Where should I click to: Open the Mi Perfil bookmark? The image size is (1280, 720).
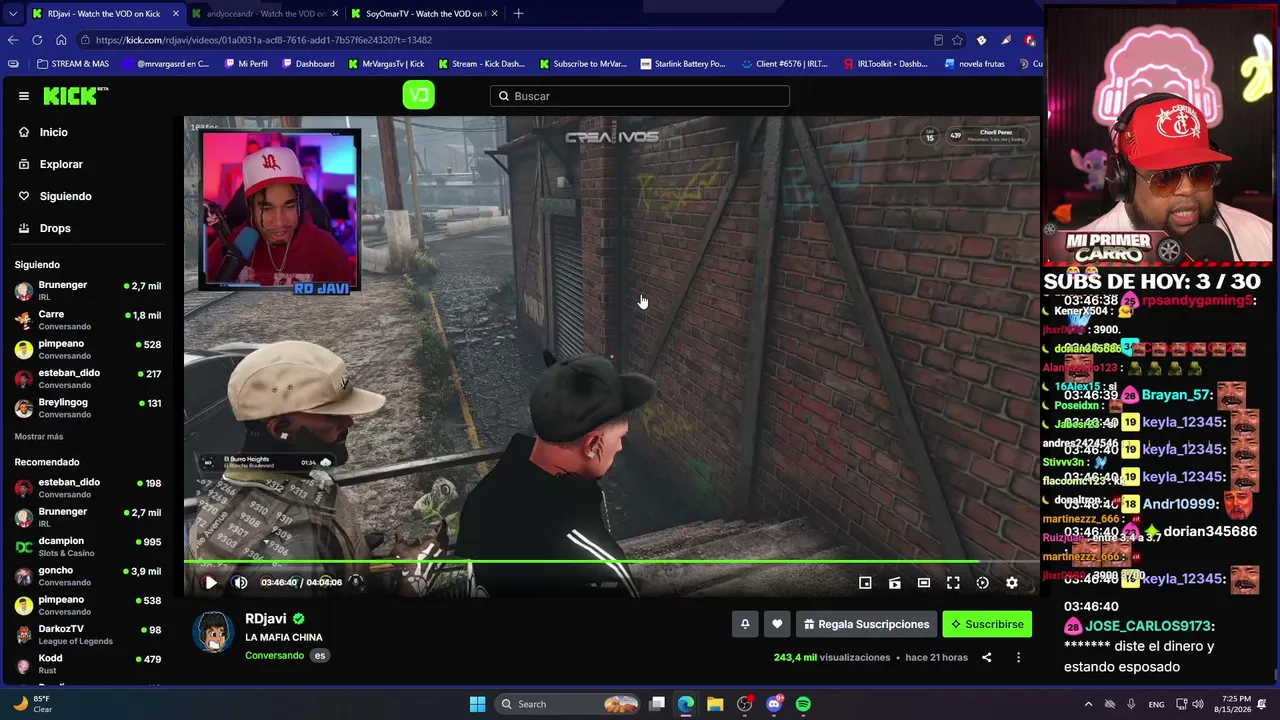246,64
